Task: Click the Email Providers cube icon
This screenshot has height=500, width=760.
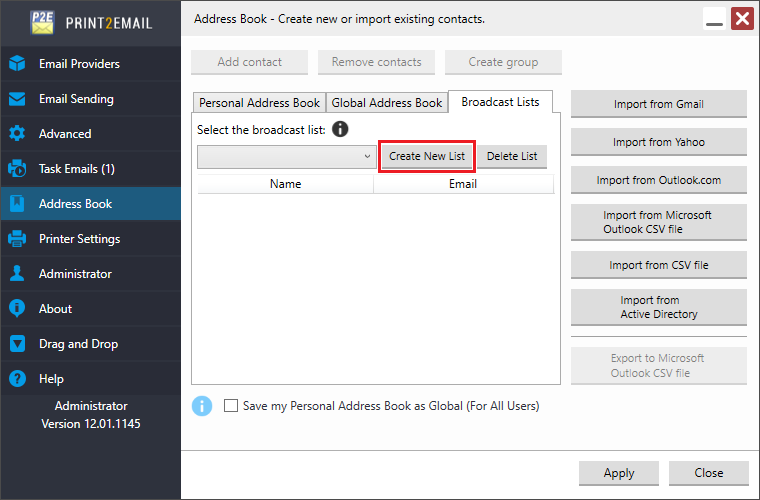Action: 17,63
